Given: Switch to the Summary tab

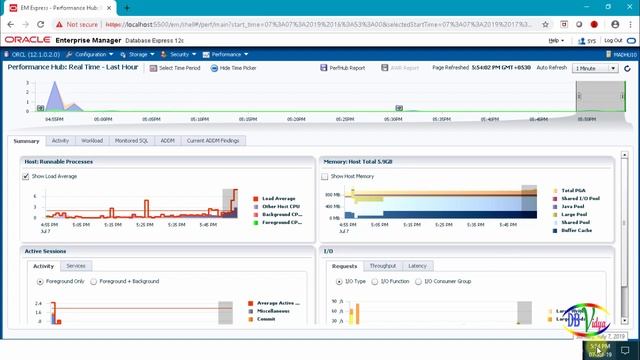Looking at the screenshot, I should pyautogui.click(x=27, y=141).
